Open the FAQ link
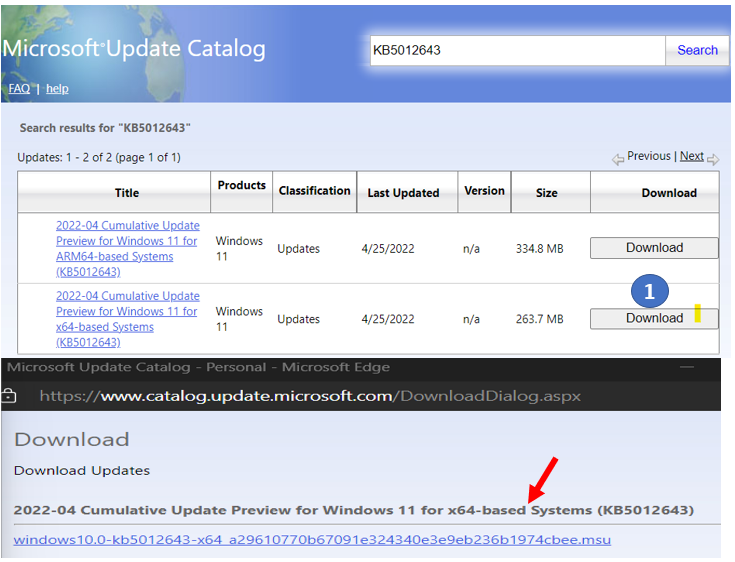735x562 pixels. 19,89
